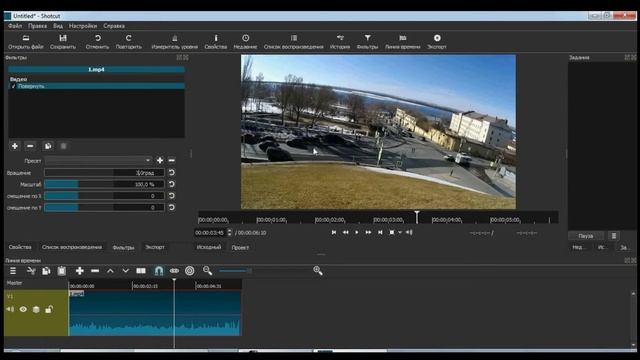Switch to bottom Список воспроизведения tab
640x360 pixels.
pos(72,247)
